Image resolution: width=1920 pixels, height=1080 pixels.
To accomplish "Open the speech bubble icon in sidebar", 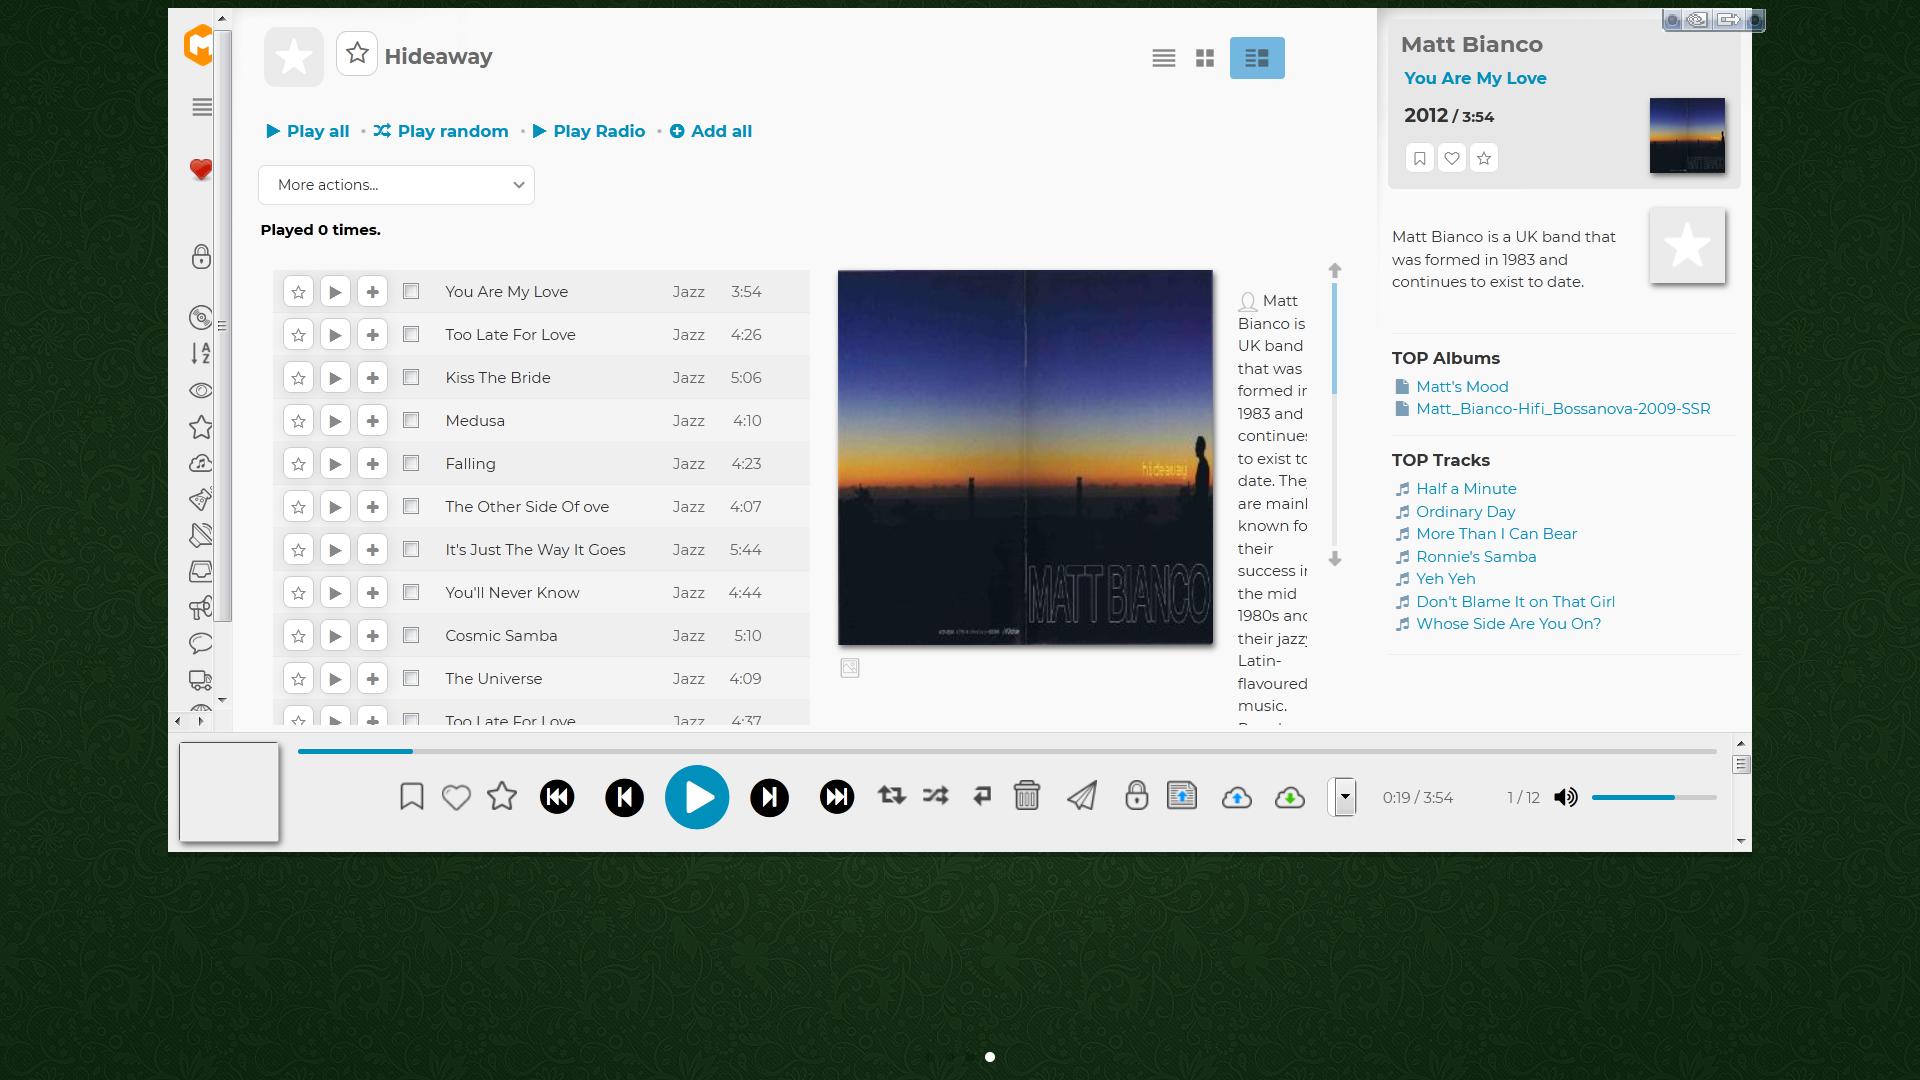I will coord(201,643).
